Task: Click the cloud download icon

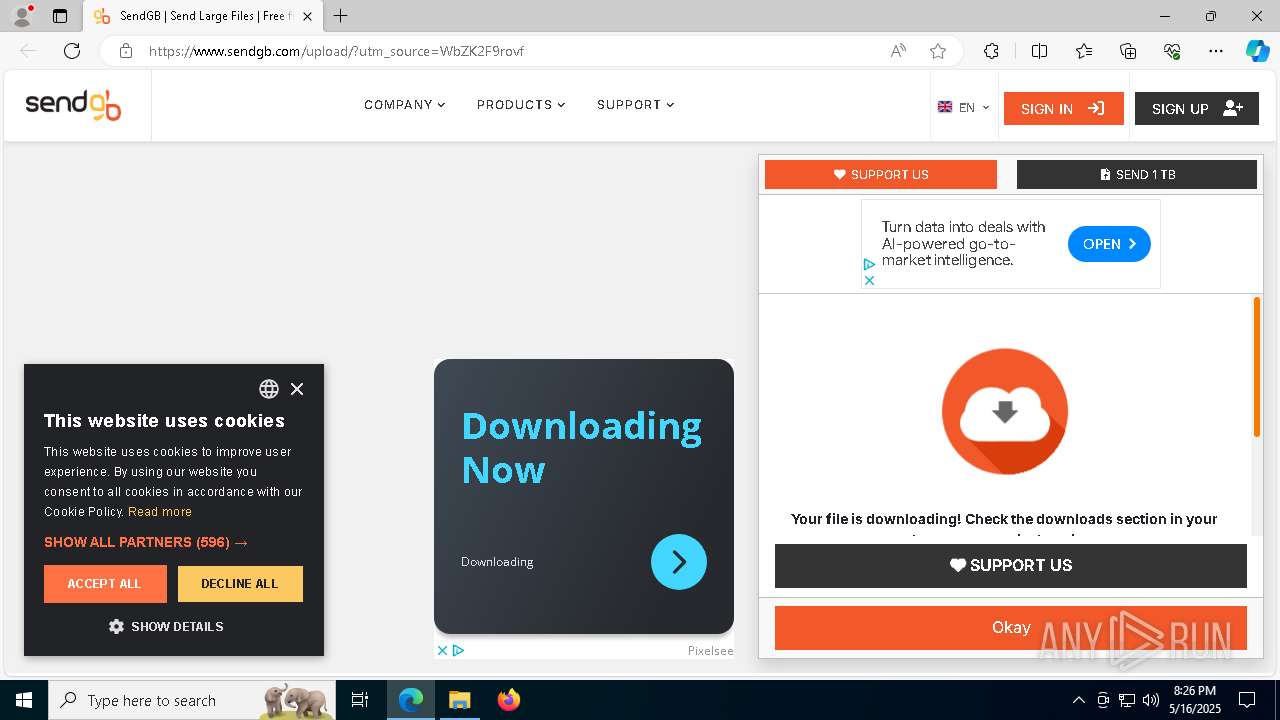Action: pos(1005,411)
